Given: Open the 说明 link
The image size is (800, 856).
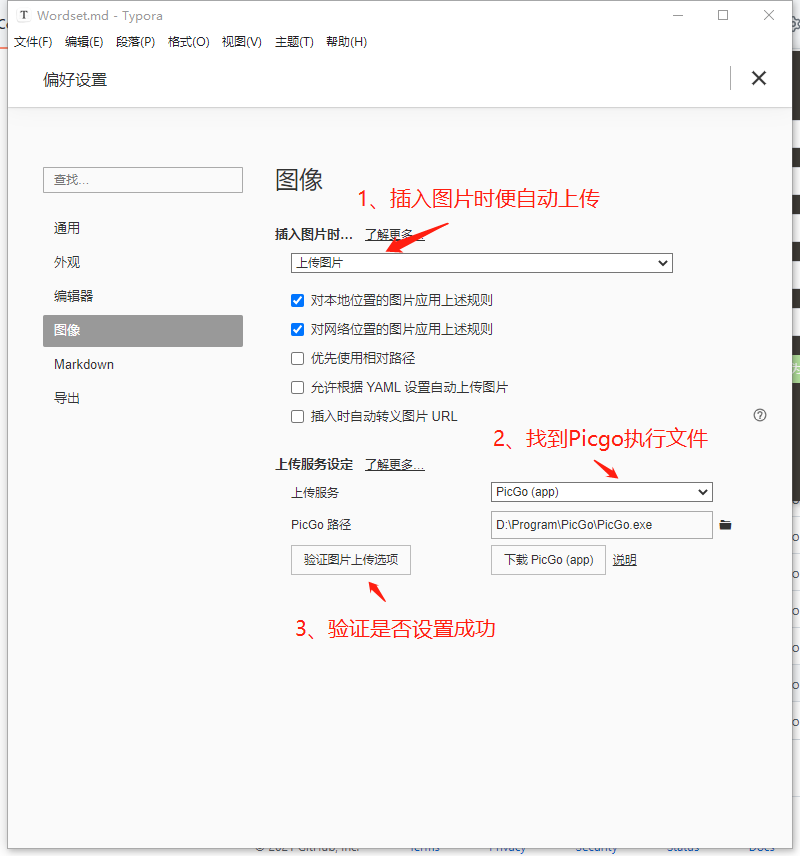Looking at the screenshot, I should point(624,560).
